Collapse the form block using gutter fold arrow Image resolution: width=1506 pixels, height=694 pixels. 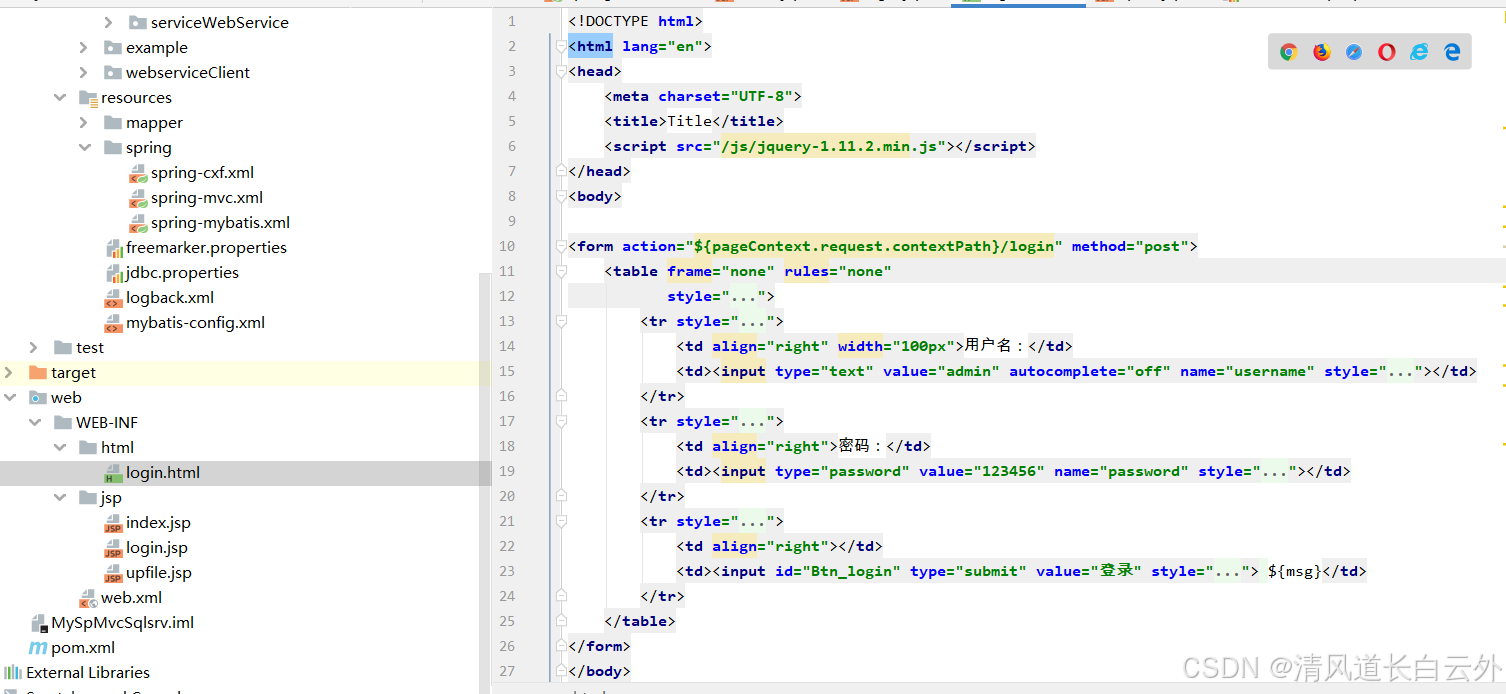coord(560,246)
